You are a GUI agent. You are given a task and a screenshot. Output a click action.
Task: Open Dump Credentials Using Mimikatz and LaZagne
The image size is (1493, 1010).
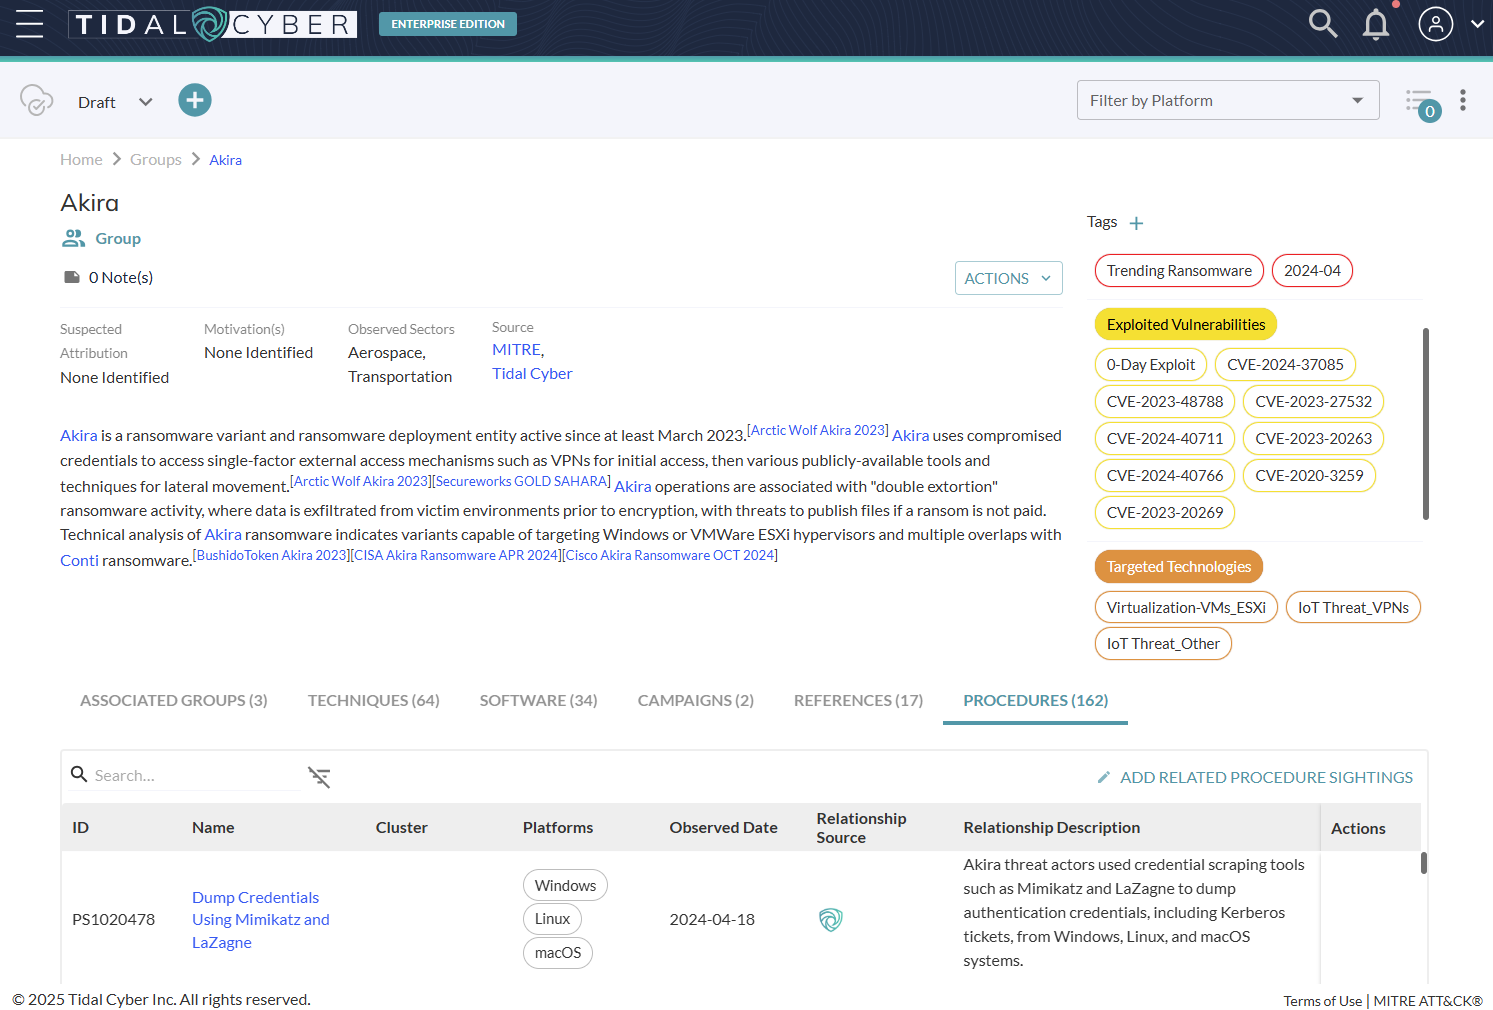pos(260,920)
